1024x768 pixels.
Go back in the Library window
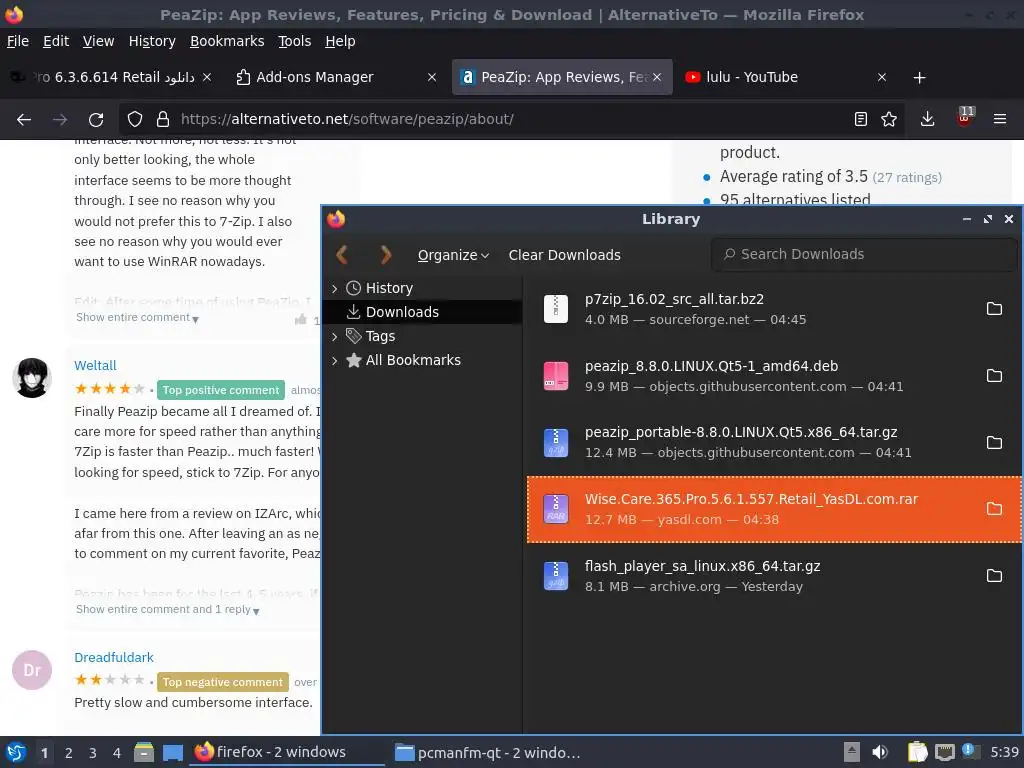point(342,255)
